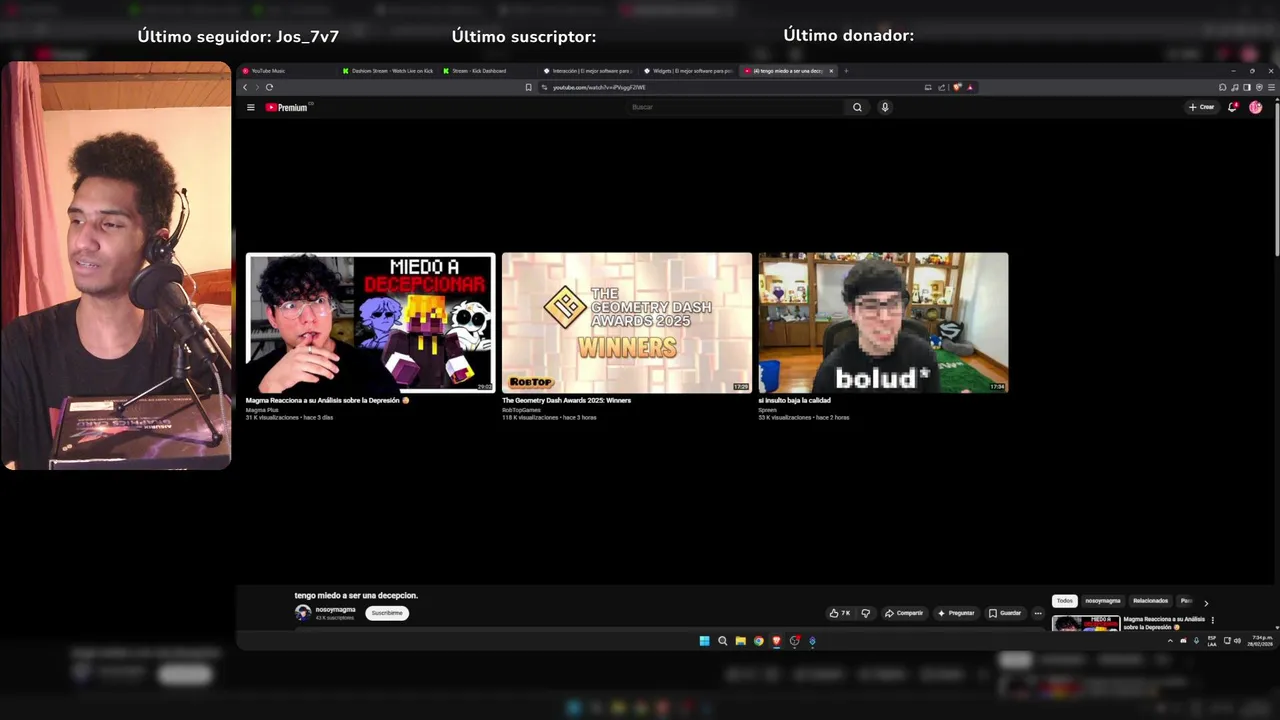Viewport: 1280px width, 720px height.
Task: Start voice search with the microphone icon
Action: pyautogui.click(x=885, y=107)
